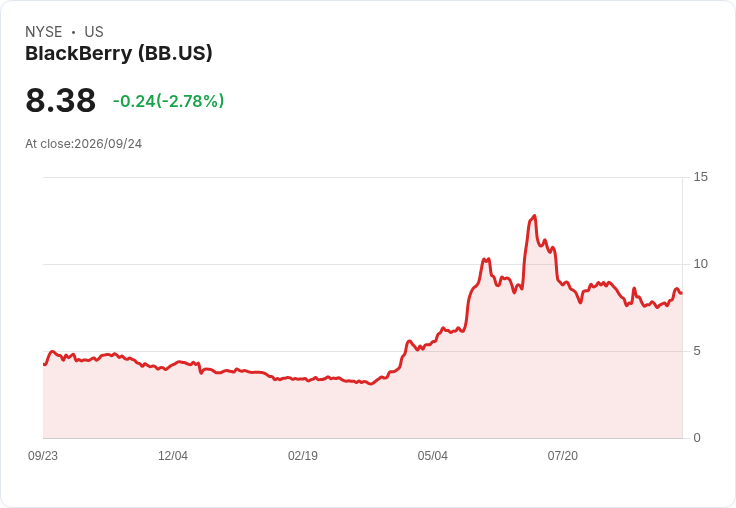Click the highest peak of the price line
This screenshot has width=736, height=508.
(x=534, y=216)
